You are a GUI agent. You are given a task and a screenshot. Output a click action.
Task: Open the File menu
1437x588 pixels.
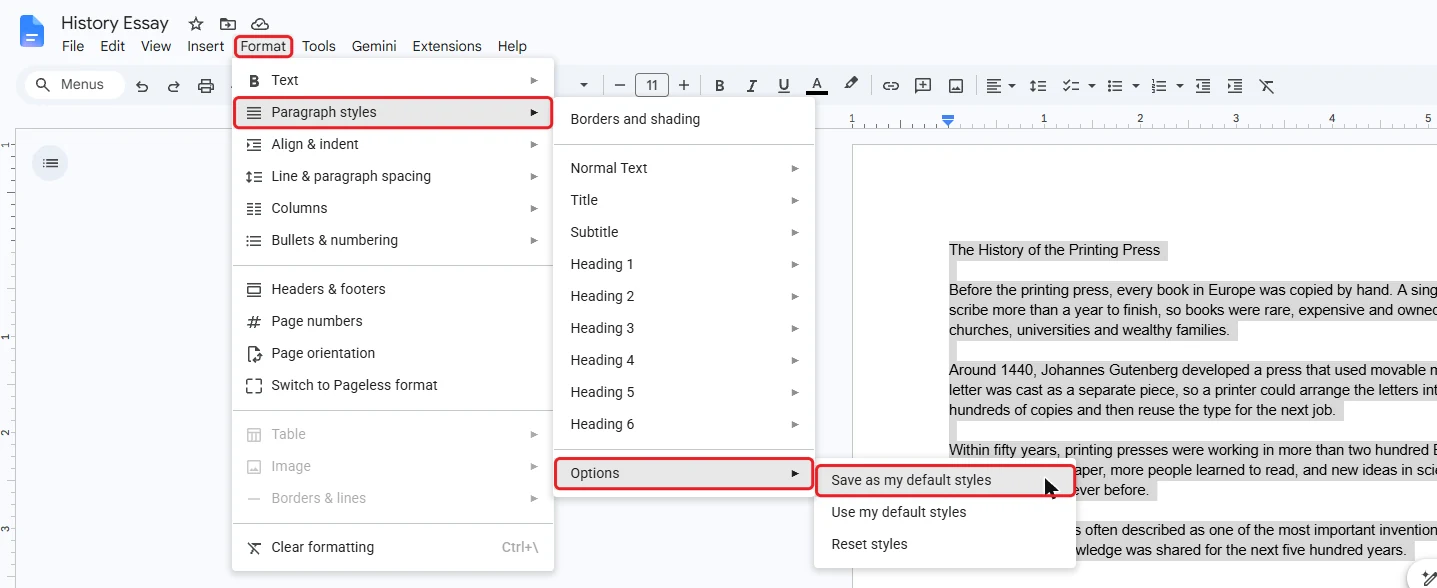click(x=73, y=46)
